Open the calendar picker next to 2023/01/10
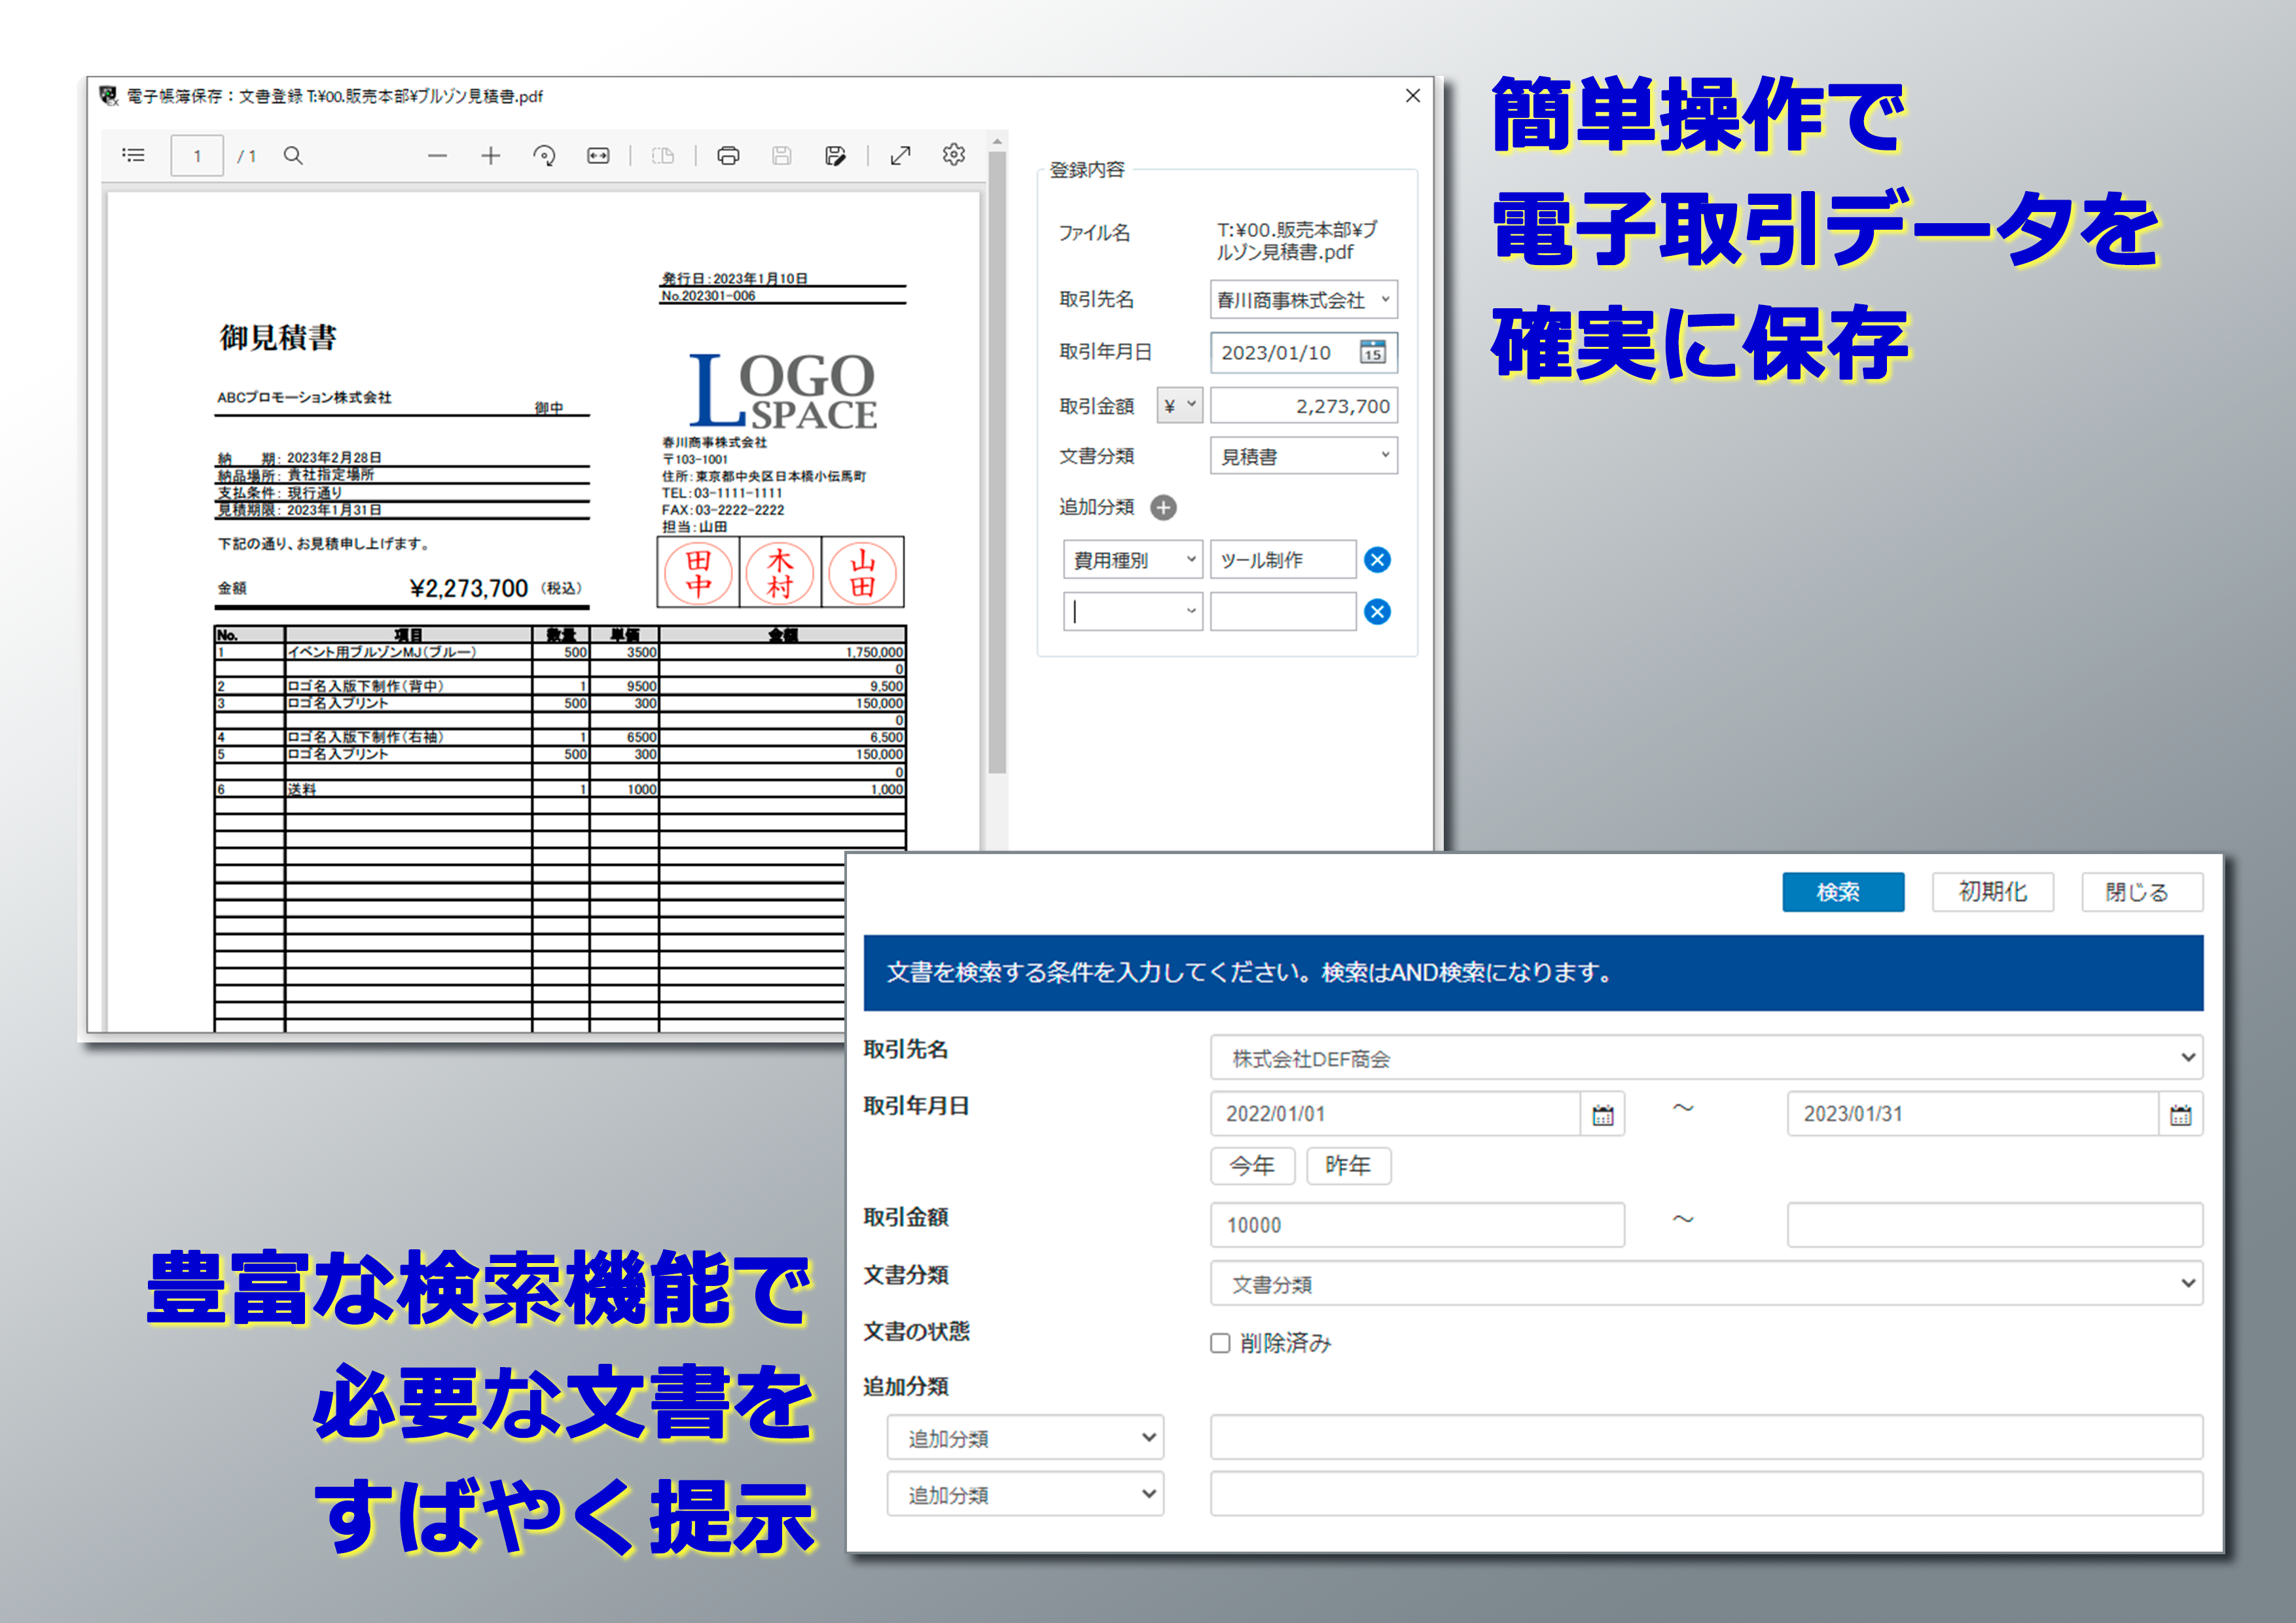 (x=1374, y=352)
